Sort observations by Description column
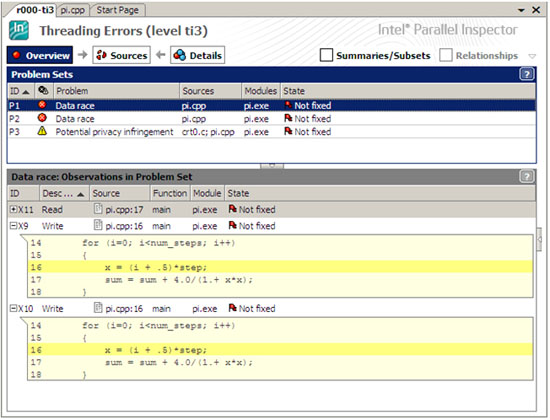The image size is (550, 420). coord(63,193)
